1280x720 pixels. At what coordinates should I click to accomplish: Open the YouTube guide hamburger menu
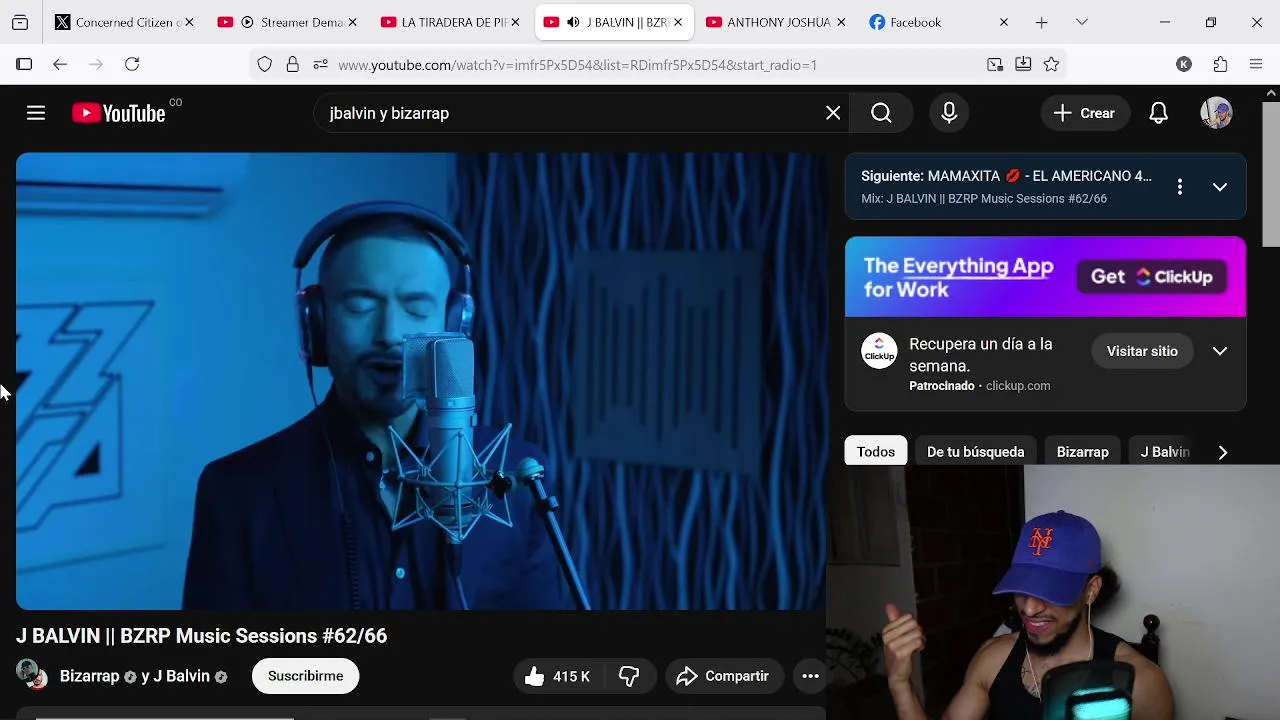pos(36,113)
